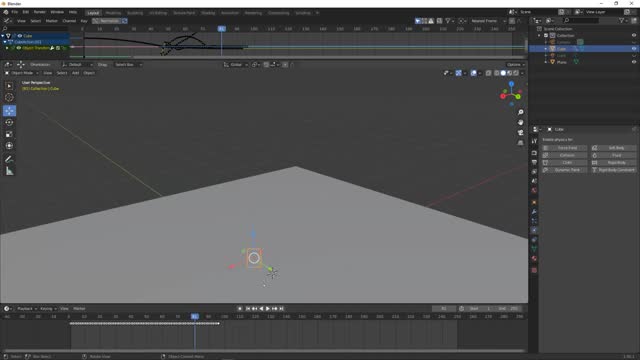Play the animation in reverse

pyautogui.click(x=261, y=309)
